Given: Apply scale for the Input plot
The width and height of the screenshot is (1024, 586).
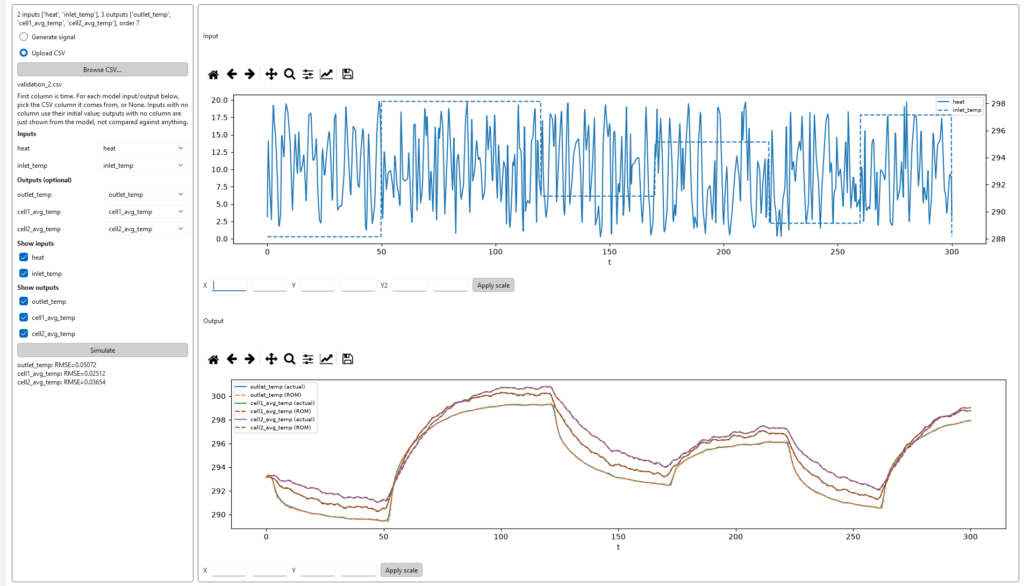Looking at the screenshot, I should point(493,285).
